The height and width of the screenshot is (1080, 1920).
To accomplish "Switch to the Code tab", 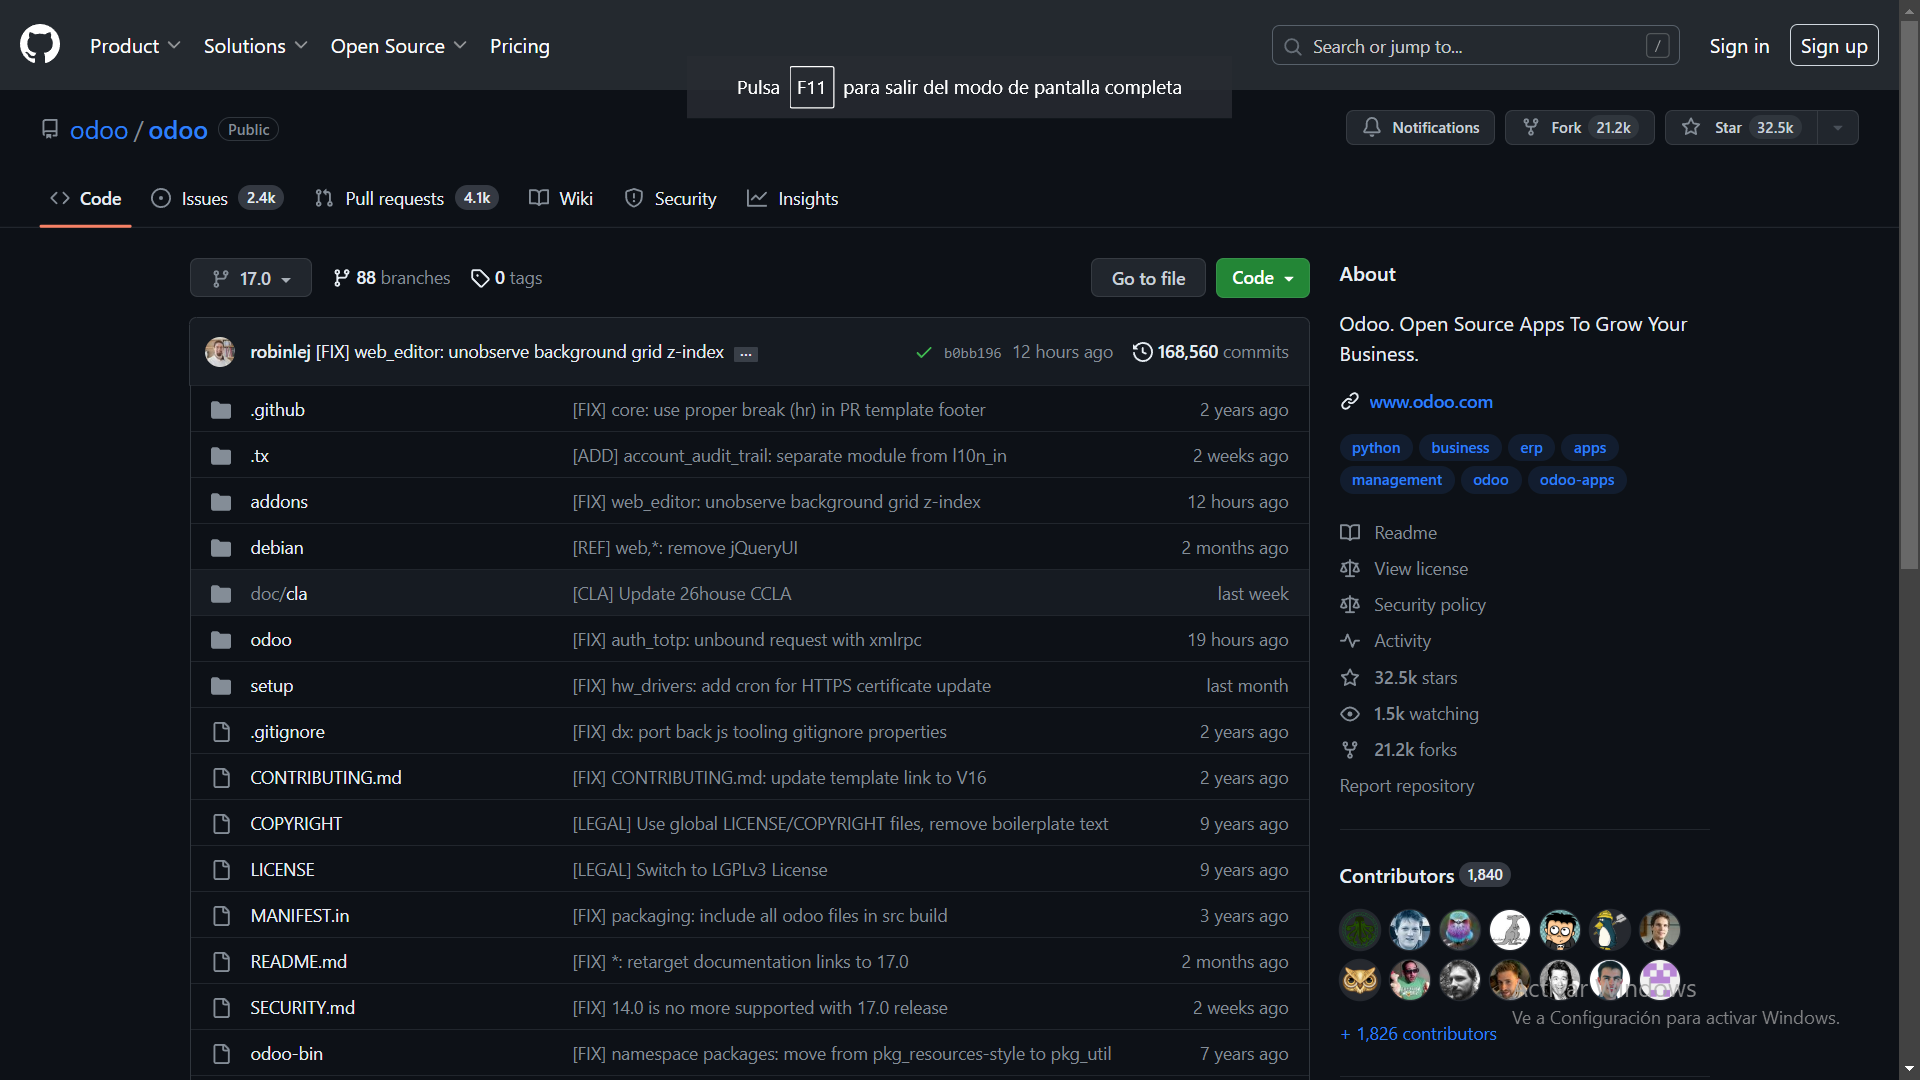I will (86, 198).
